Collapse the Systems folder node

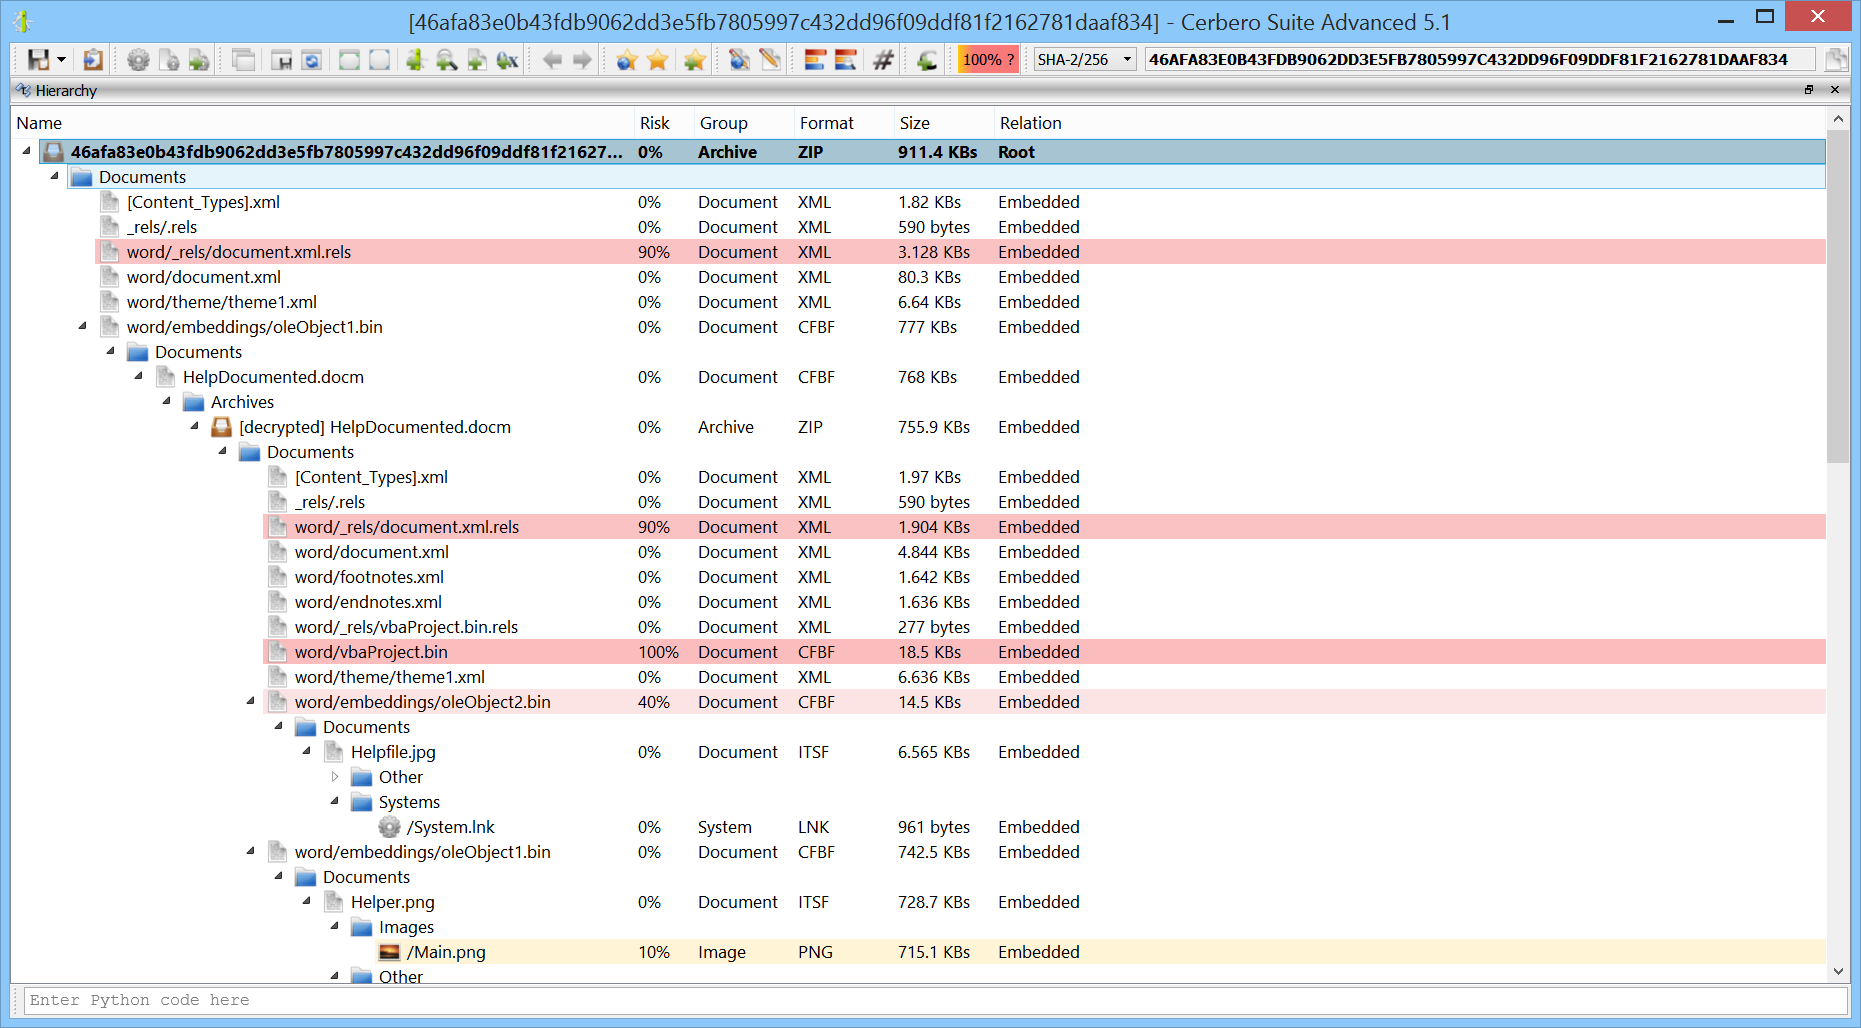(335, 801)
